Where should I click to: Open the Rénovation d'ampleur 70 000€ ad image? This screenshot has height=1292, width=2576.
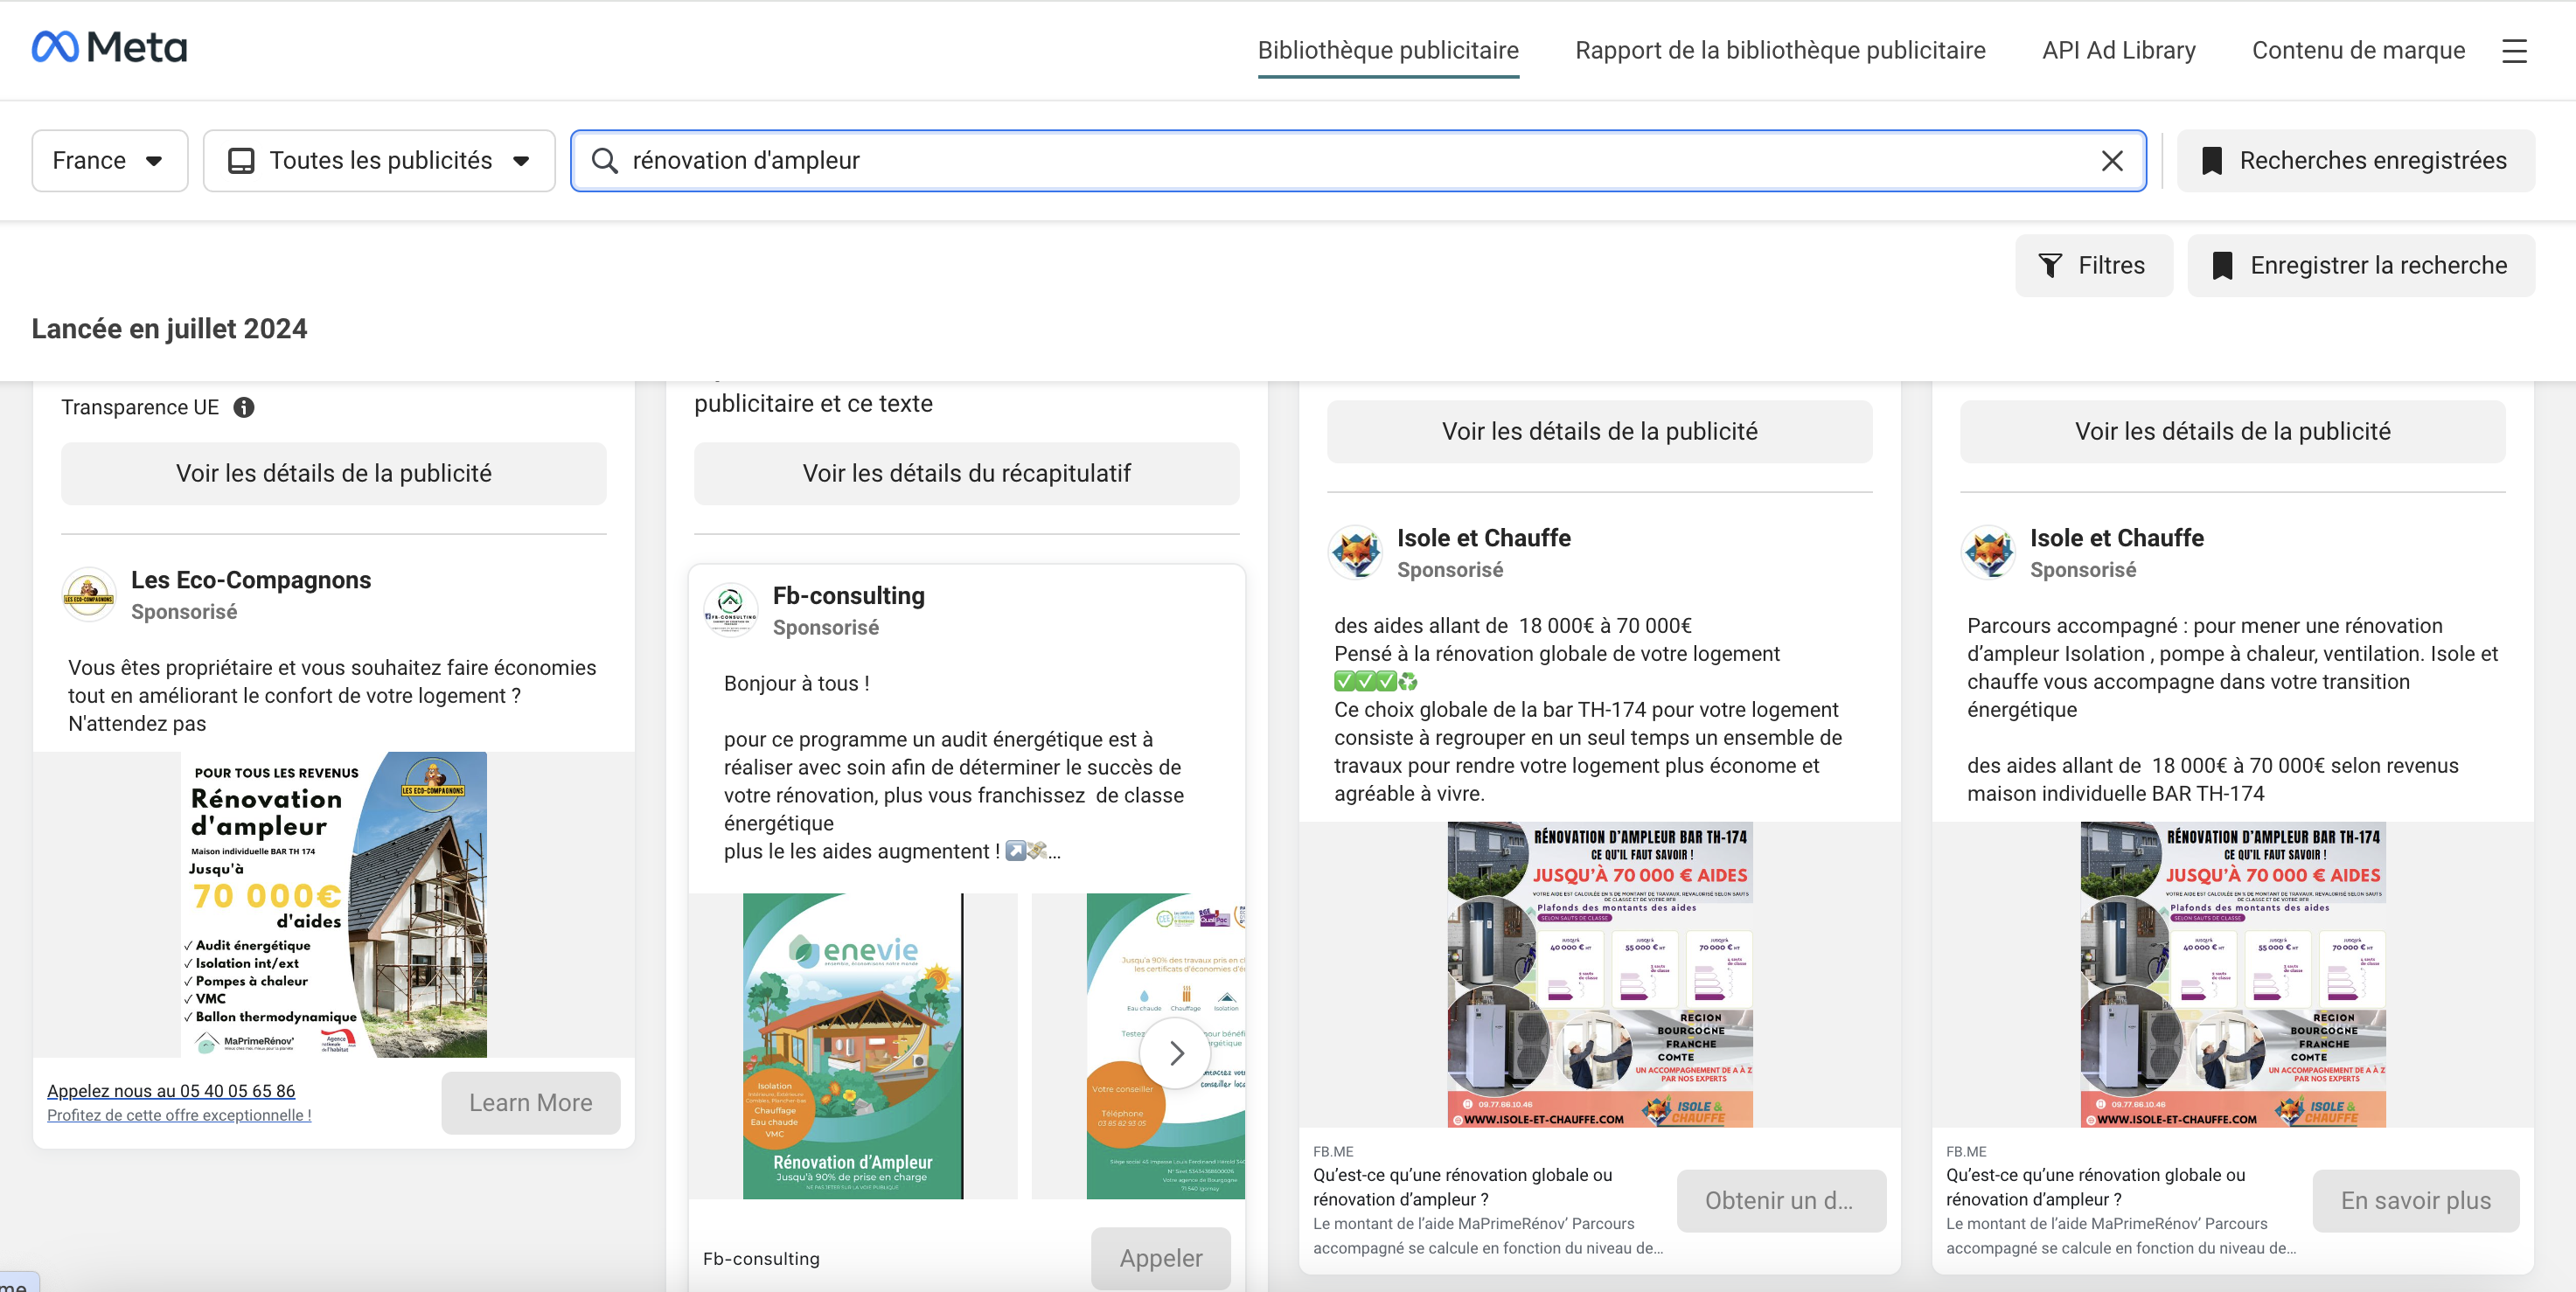pos(334,905)
